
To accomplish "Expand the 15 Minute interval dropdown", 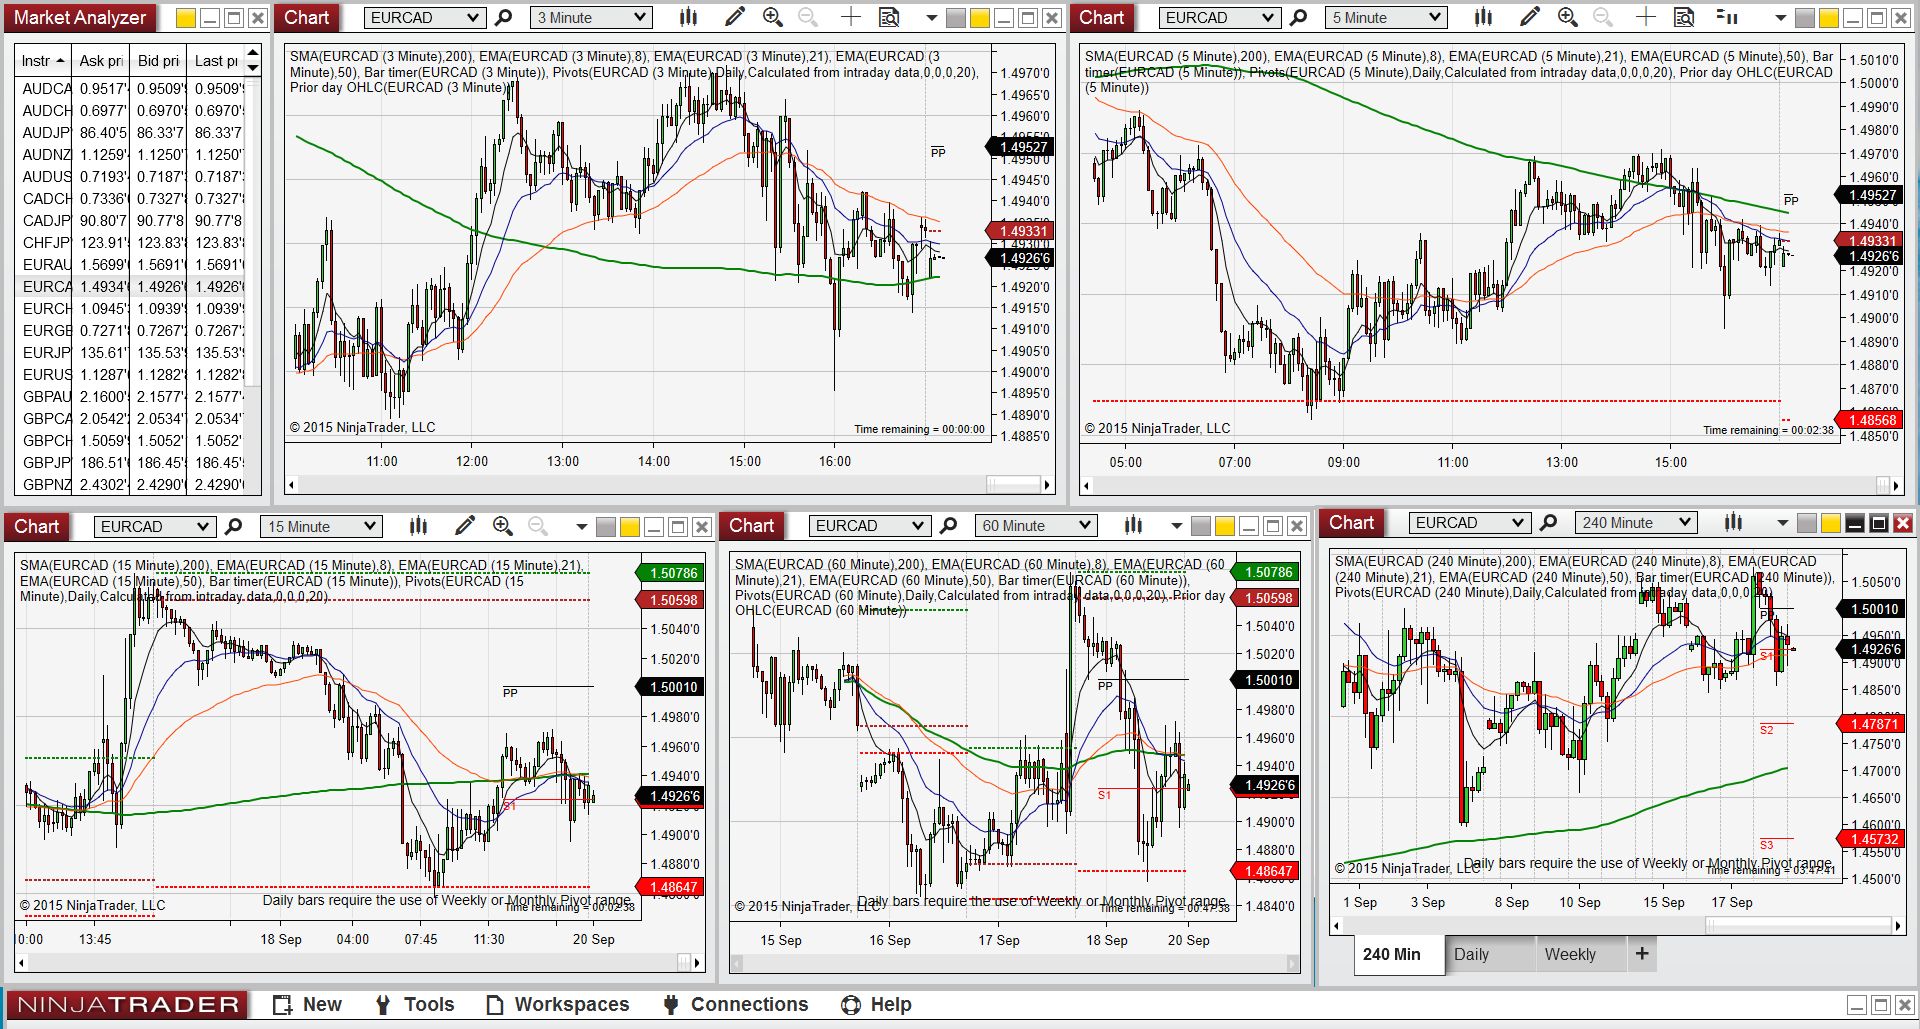I will click(x=370, y=527).
